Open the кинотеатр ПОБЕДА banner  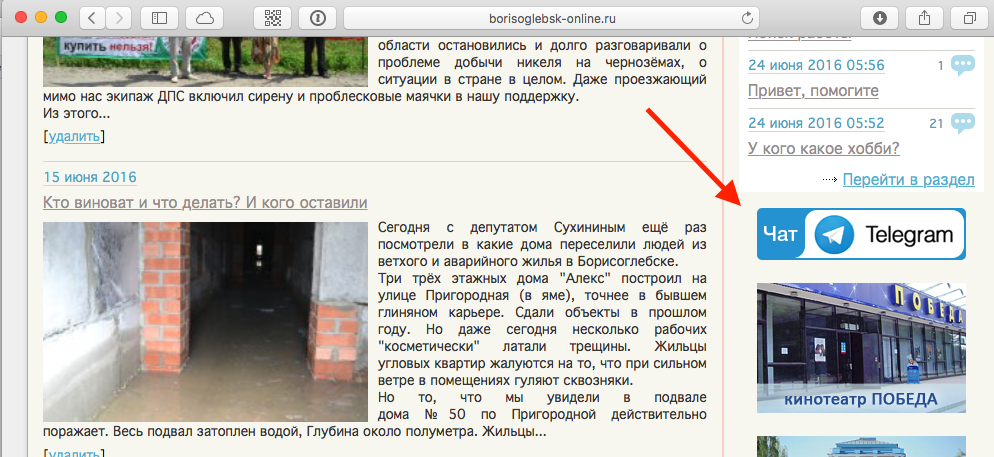coord(861,348)
